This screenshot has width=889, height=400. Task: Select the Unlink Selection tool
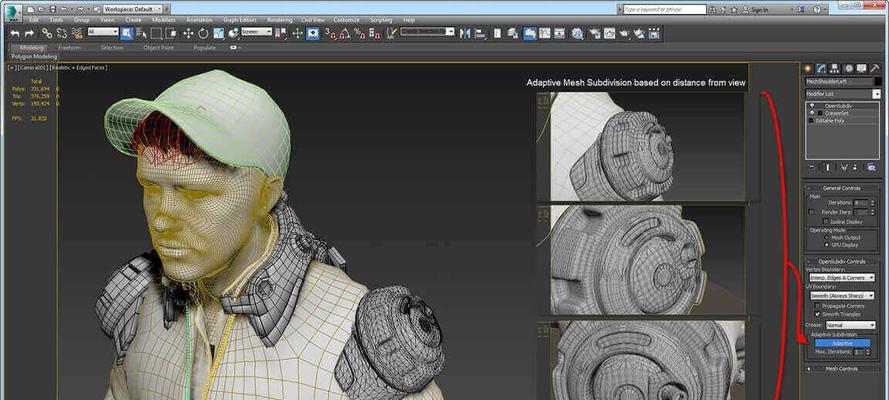tap(62, 33)
